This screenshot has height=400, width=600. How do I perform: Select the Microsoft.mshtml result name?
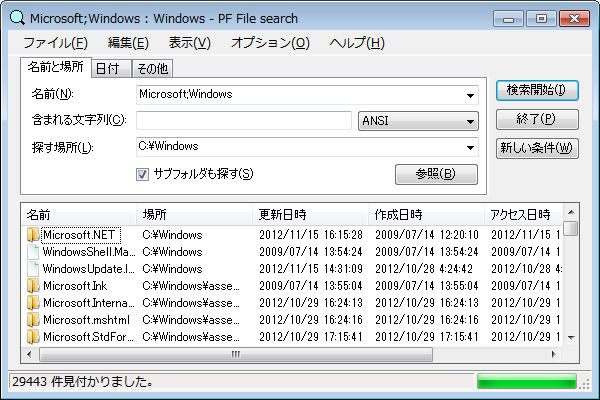86,320
